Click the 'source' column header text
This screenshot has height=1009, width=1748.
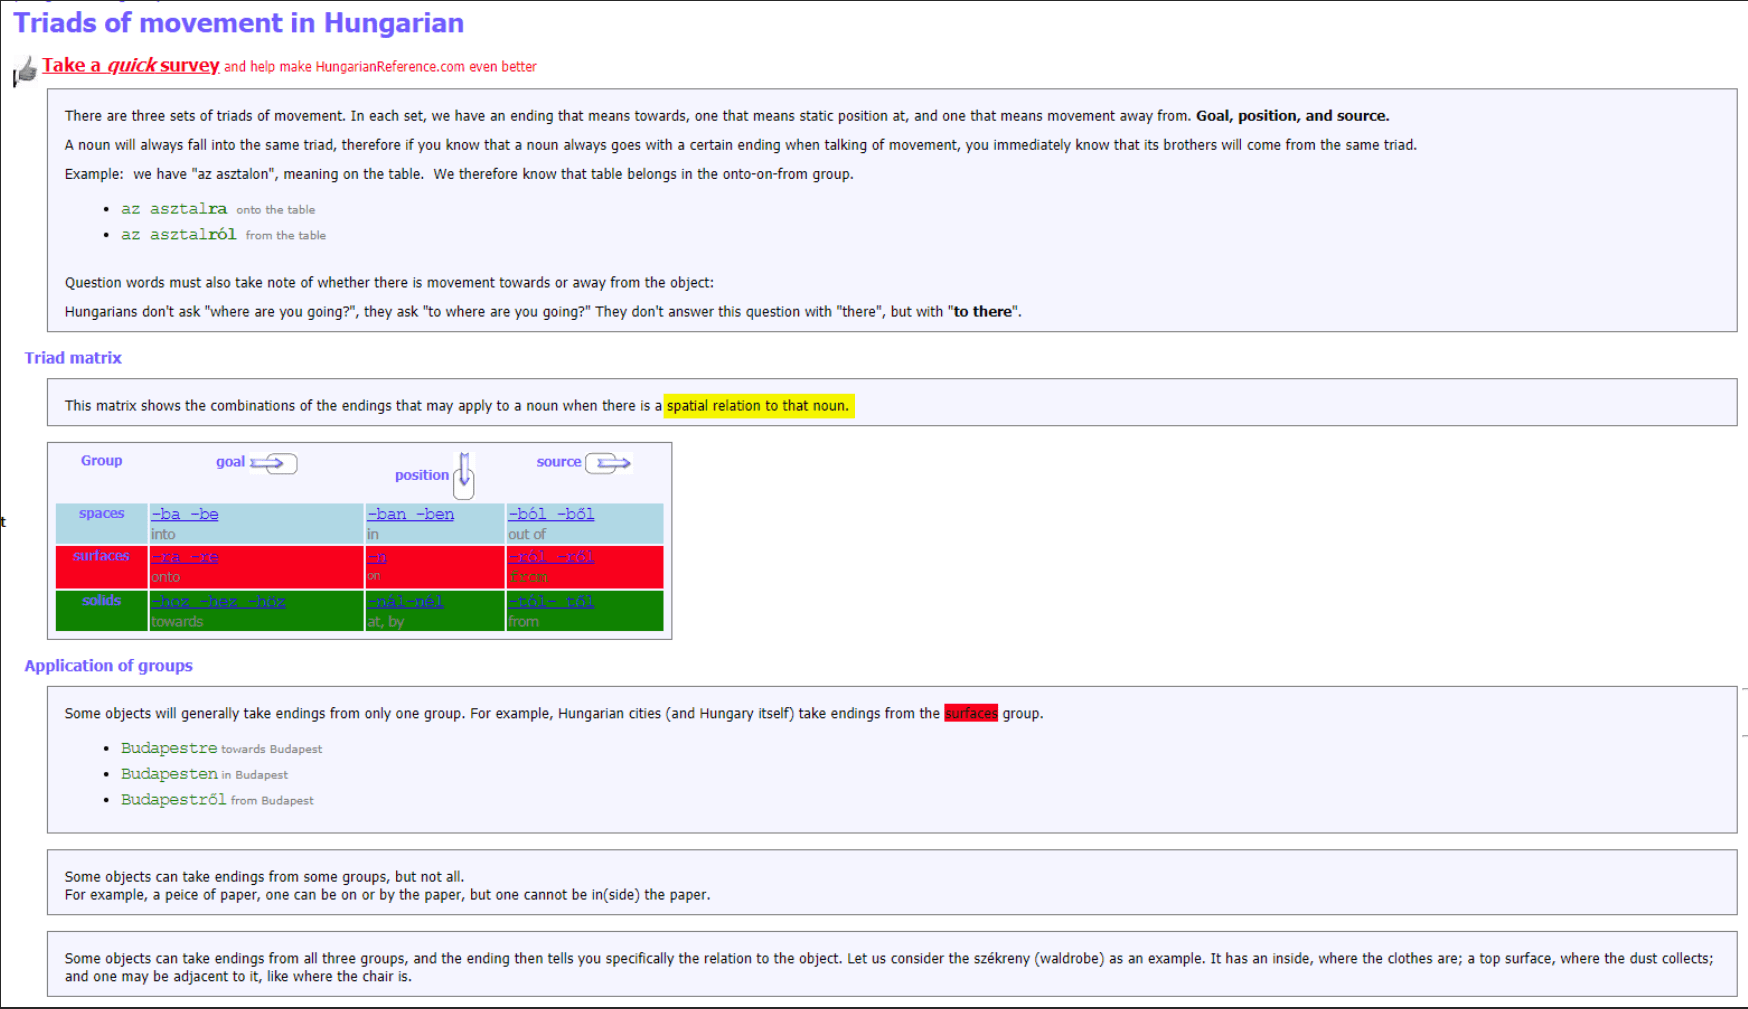click(558, 462)
